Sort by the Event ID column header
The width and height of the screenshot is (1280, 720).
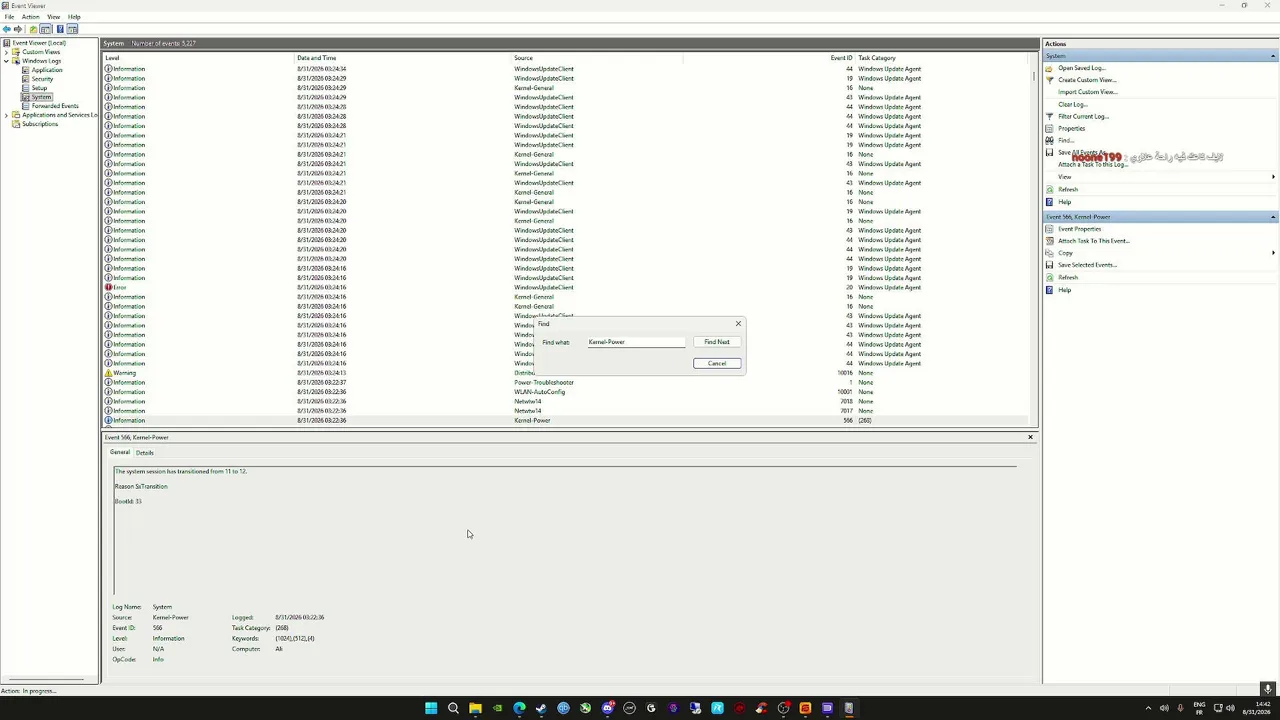[x=769, y=58]
